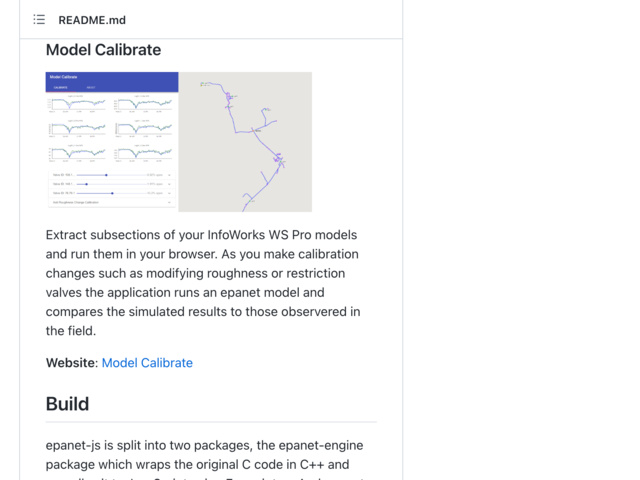This screenshot has height=480, width=640.
Task: Click the README.md file name
Action: [x=92, y=19]
